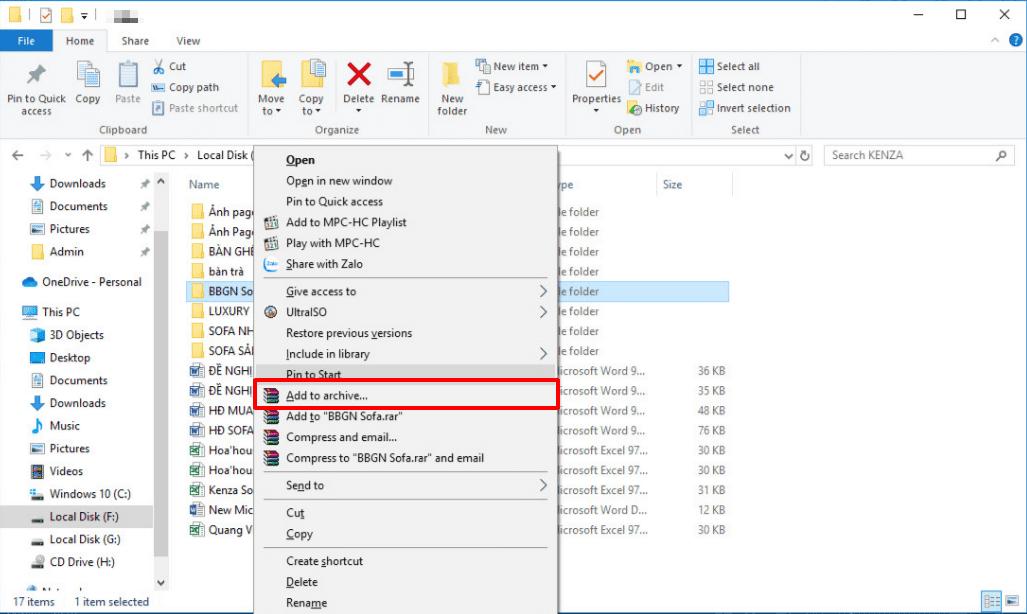Select 3D Objects in navigation pane
This screenshot has width=1027, height=614.
click(x=67, y=335)
